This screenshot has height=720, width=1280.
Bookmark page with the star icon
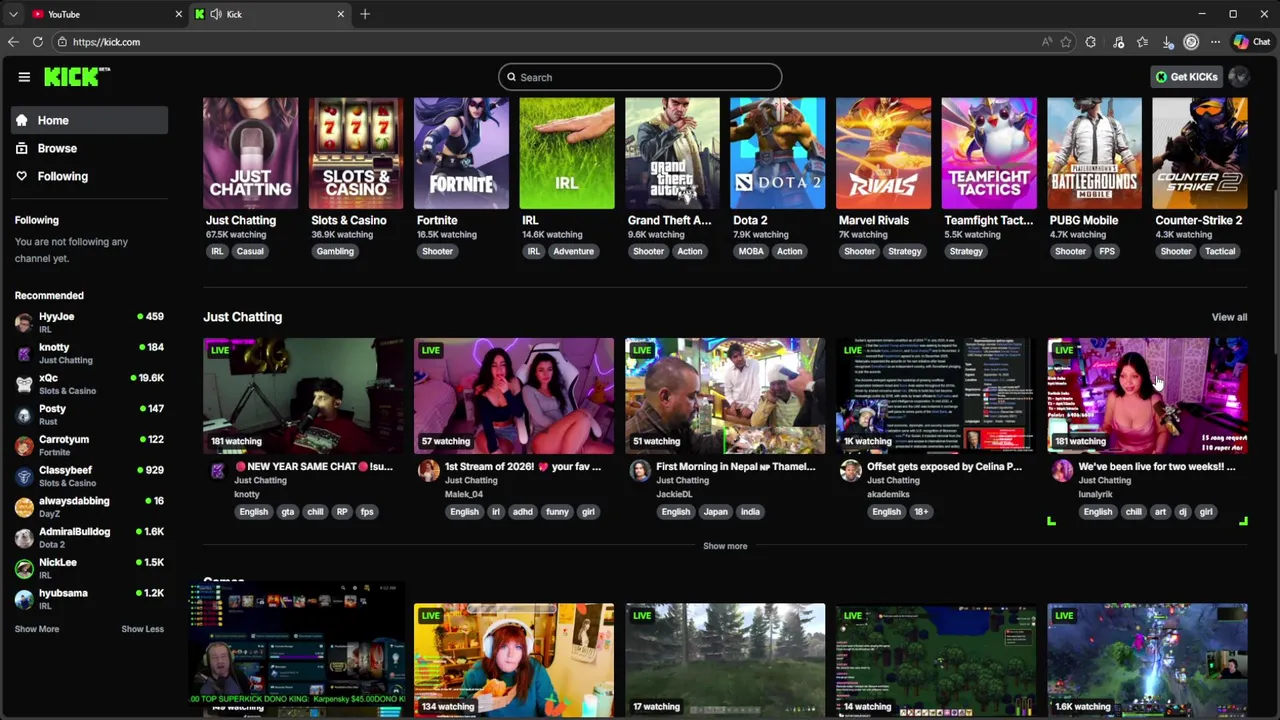1066,42
